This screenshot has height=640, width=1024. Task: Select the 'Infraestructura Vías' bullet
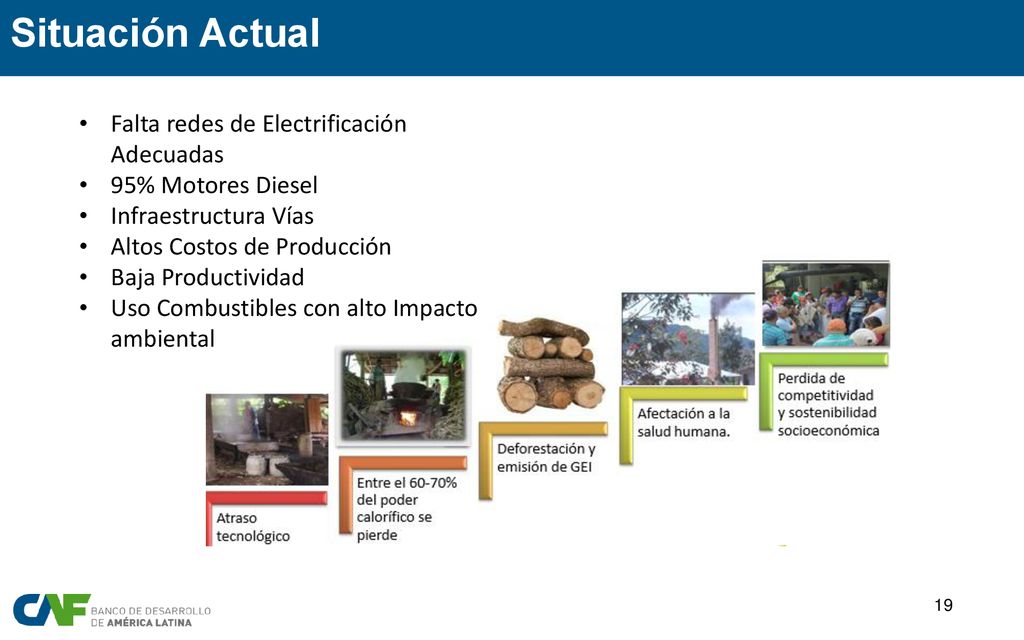click(x=212, y=216)
